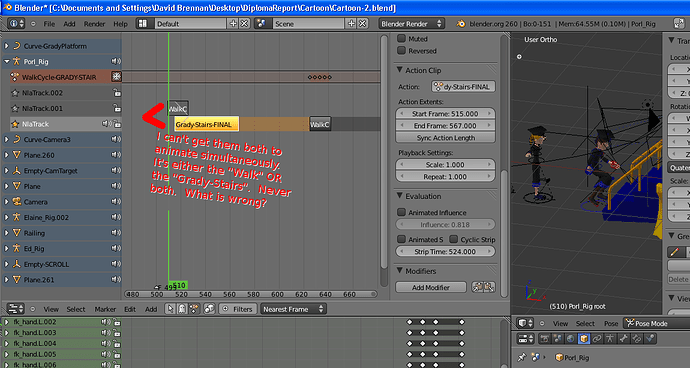This screenshot has width=690, height=368.
Task: Open the Blender Render engine dropdown
Action: 411,24
